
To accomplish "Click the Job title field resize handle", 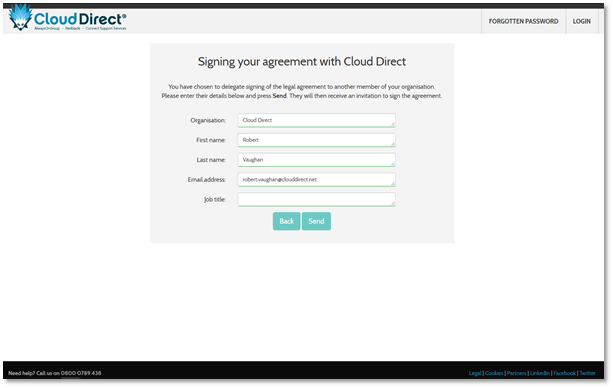I will point(393,203).
